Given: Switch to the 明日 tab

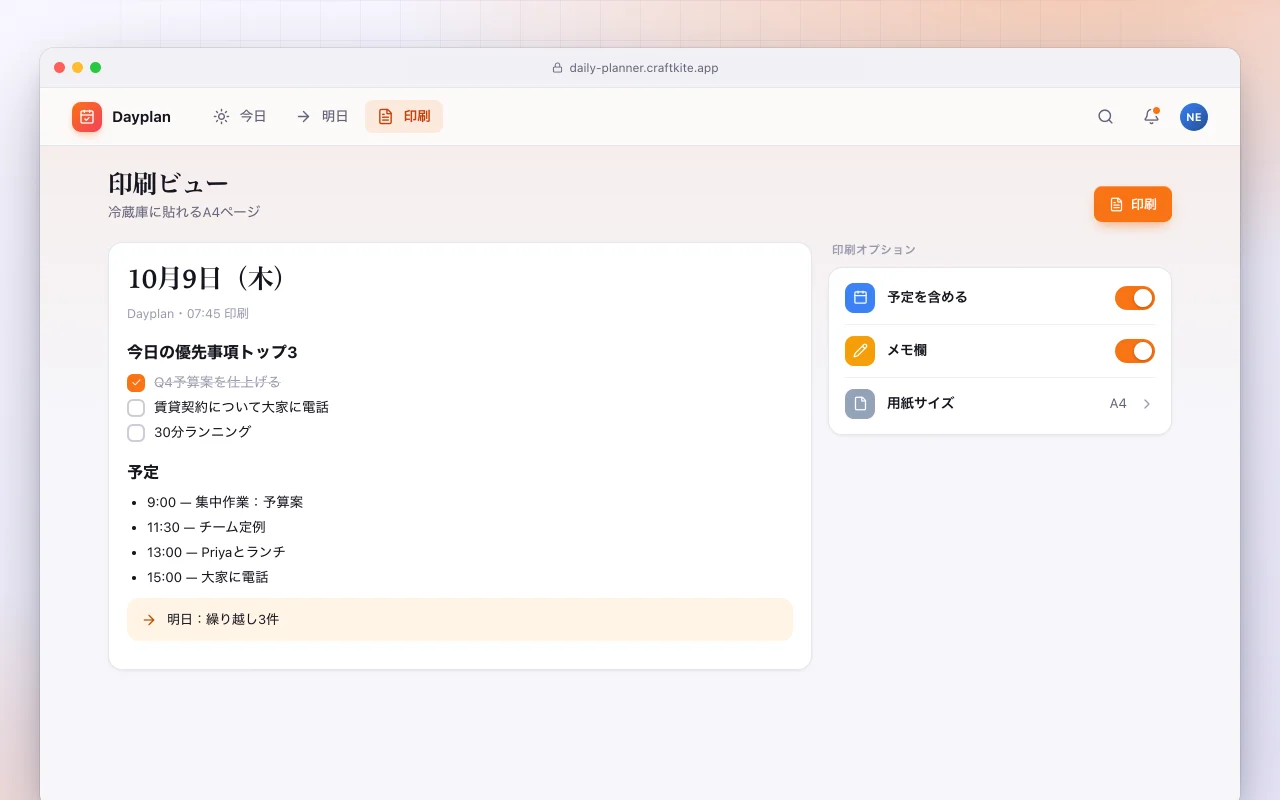Looking at the screenshot, I should [x=322, y=117].
